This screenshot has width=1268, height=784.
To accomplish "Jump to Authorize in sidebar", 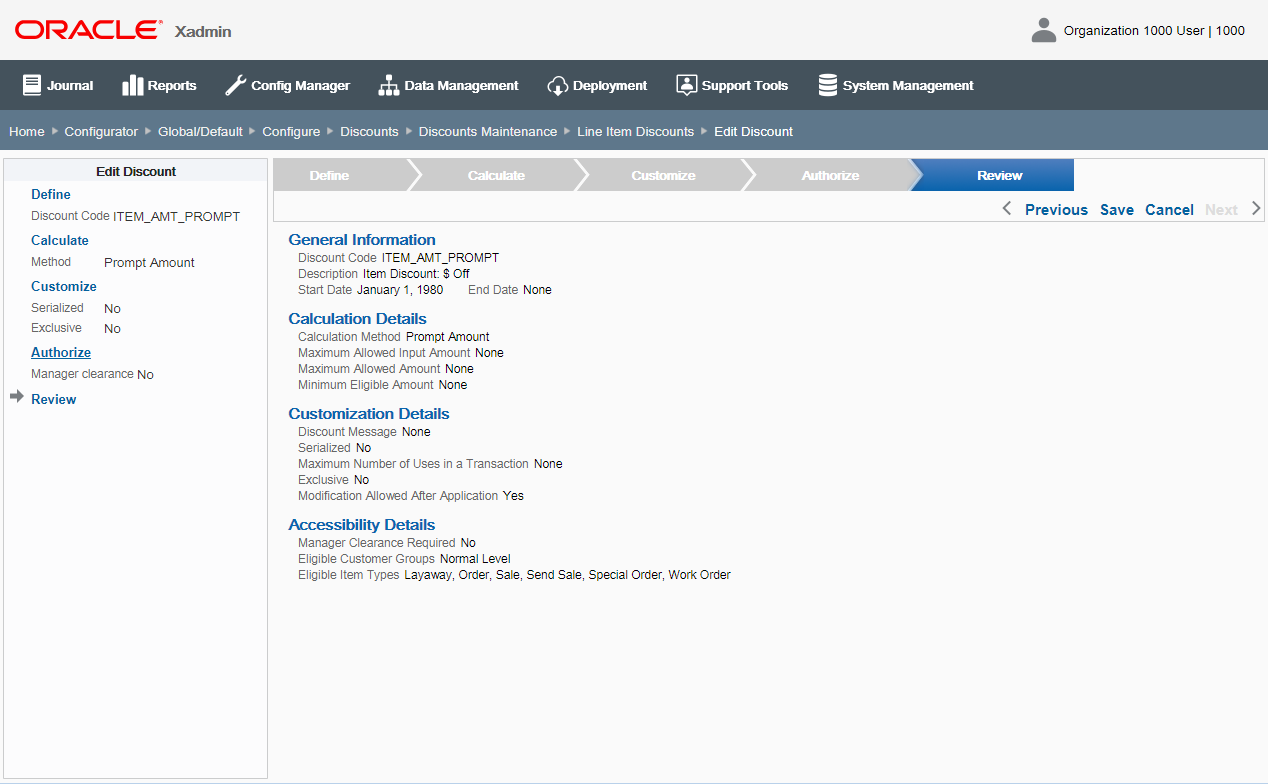I will (61, 352).
